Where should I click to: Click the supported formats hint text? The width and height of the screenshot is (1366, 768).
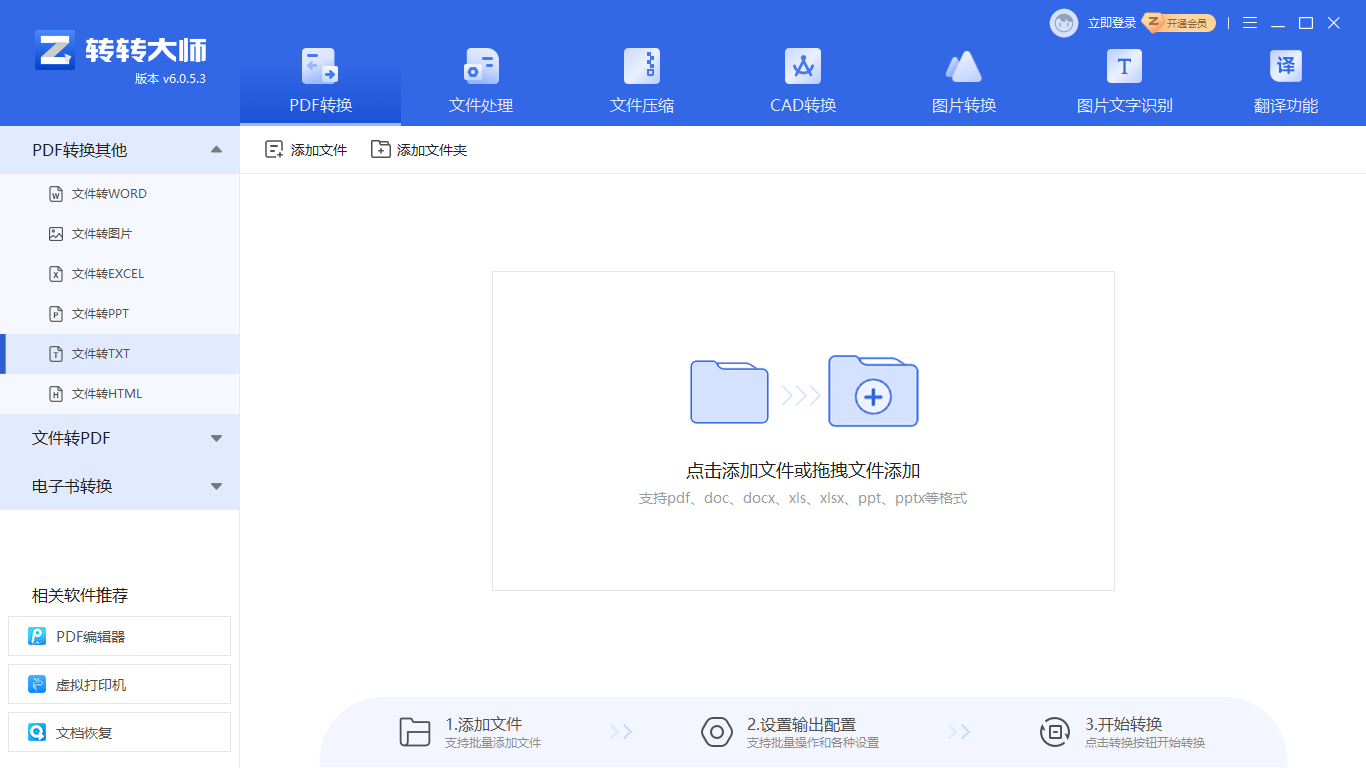pos(803,498)
